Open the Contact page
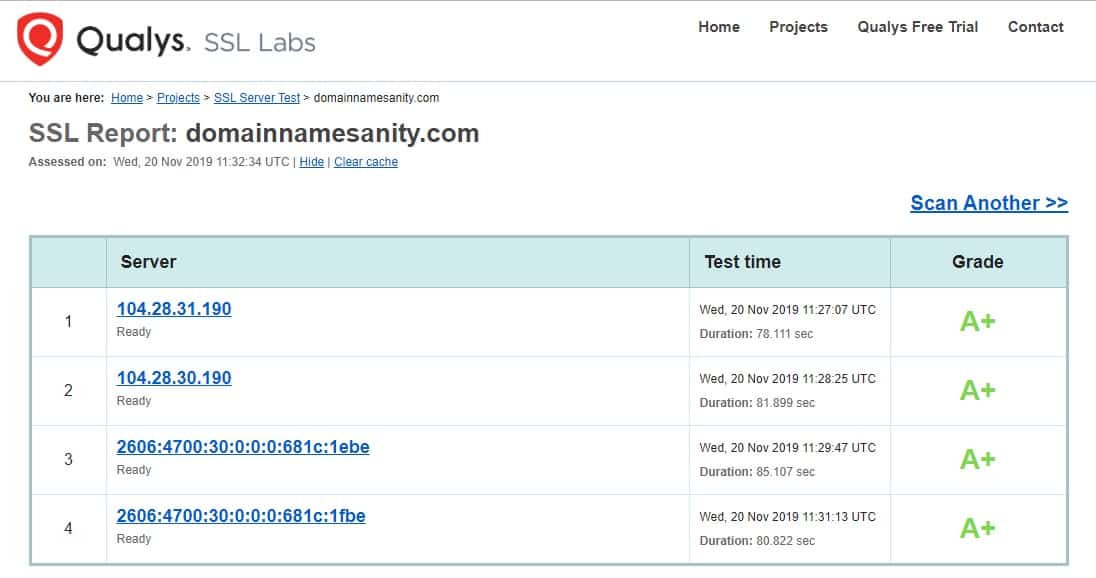 (x=1036, y=27)
